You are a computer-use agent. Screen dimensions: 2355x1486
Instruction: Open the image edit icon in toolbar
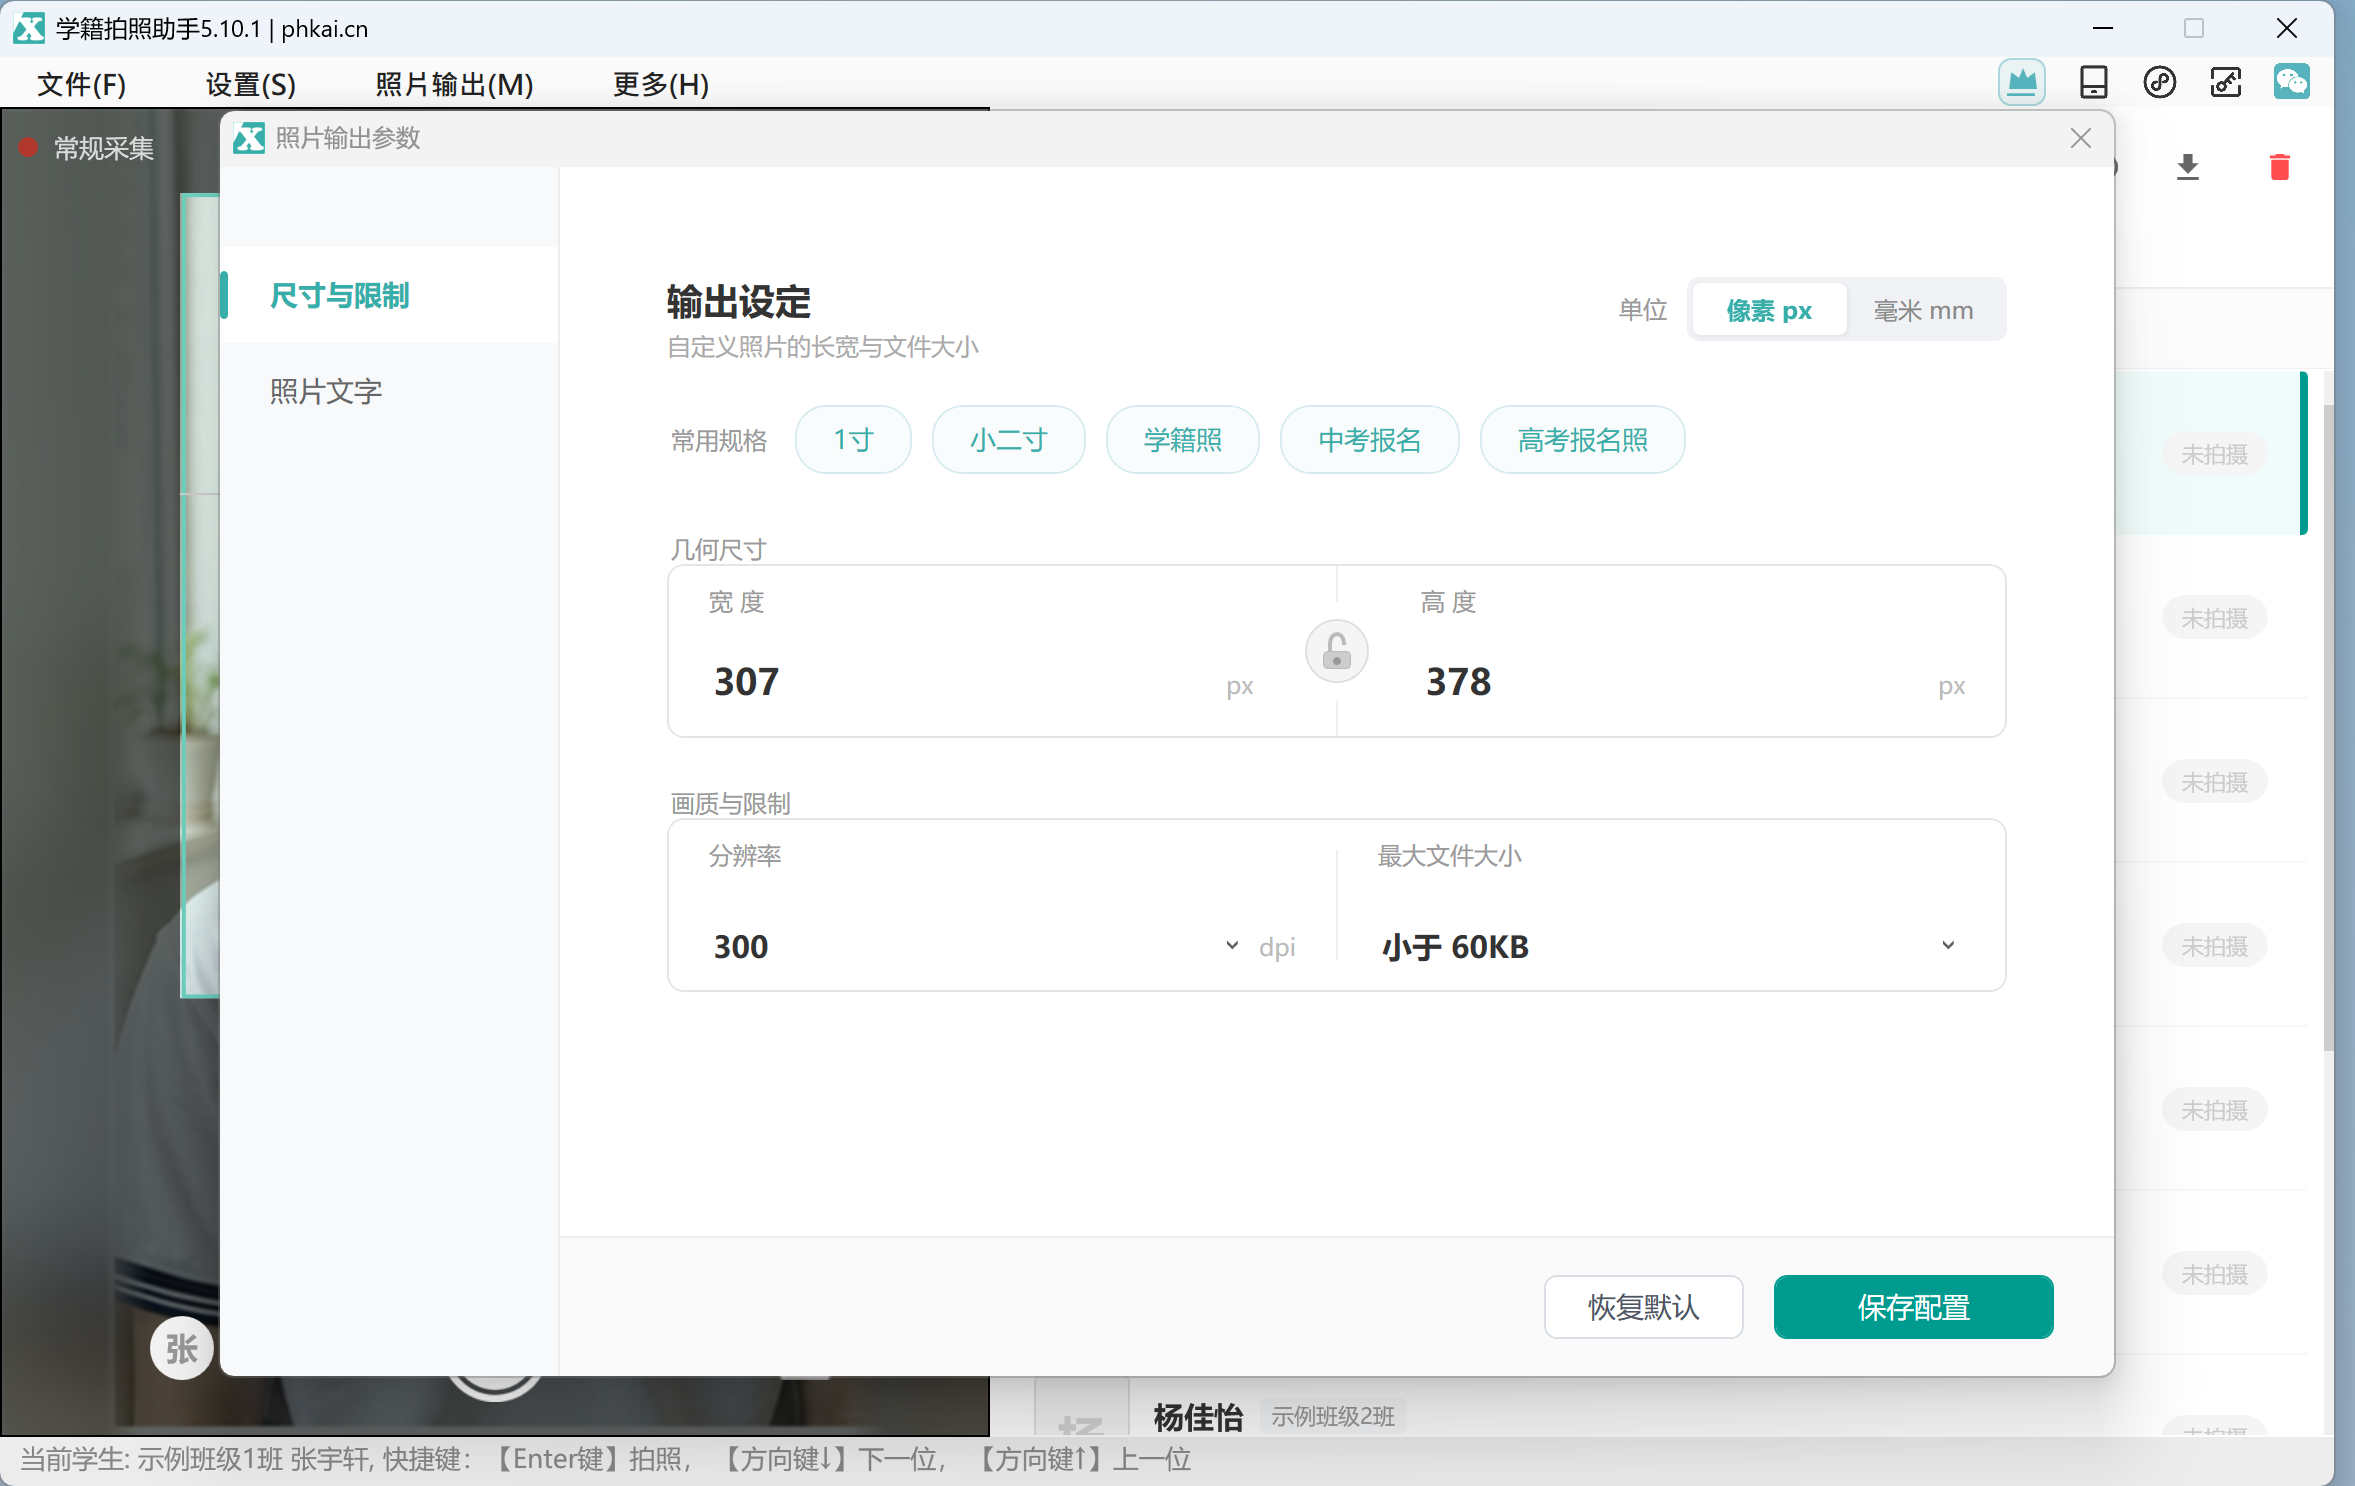[2225, 82]
